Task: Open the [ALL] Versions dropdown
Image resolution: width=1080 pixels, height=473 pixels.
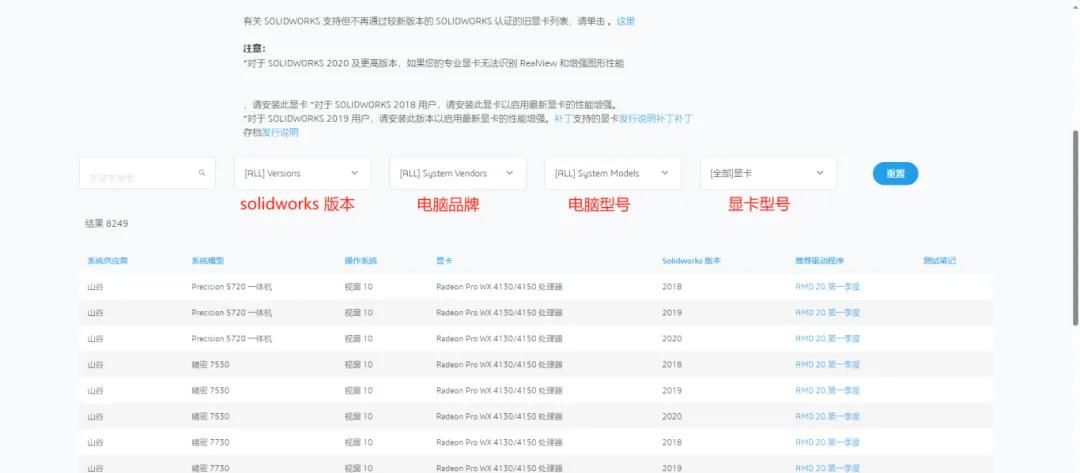Action: (301, 173)
